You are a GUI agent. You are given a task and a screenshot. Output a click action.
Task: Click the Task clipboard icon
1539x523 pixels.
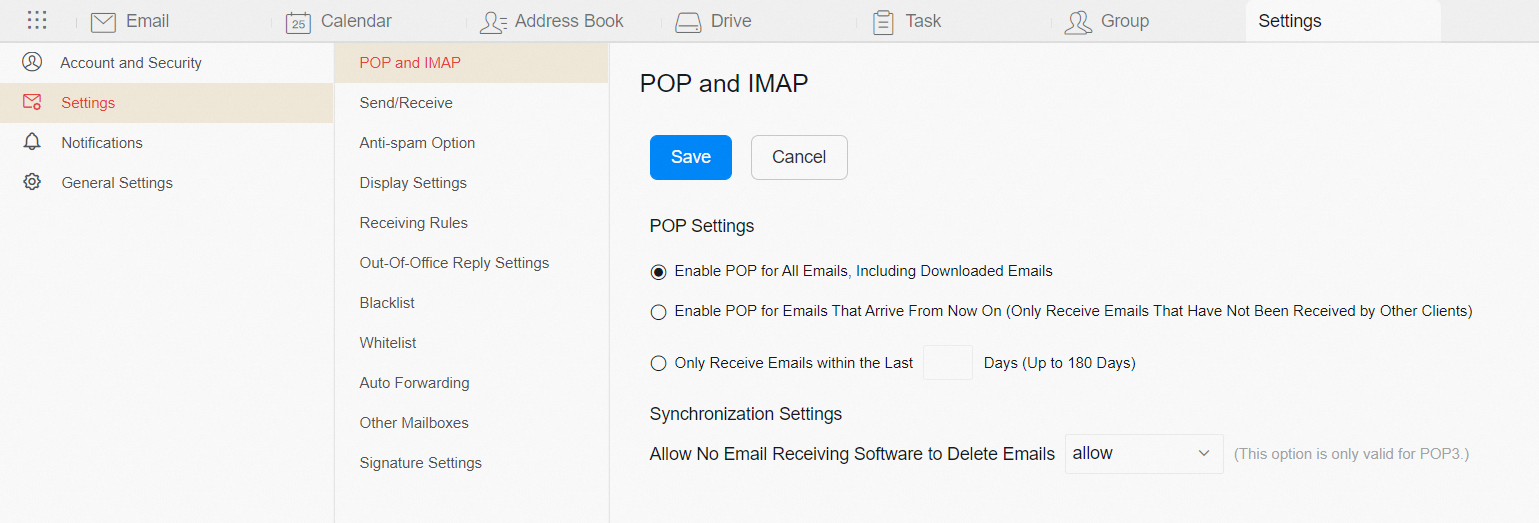pyautogui.click(x=883, y=22)
